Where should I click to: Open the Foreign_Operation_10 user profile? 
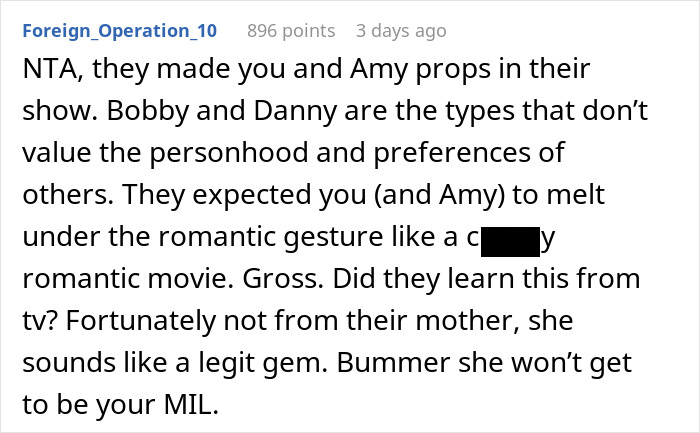point(118,31)
